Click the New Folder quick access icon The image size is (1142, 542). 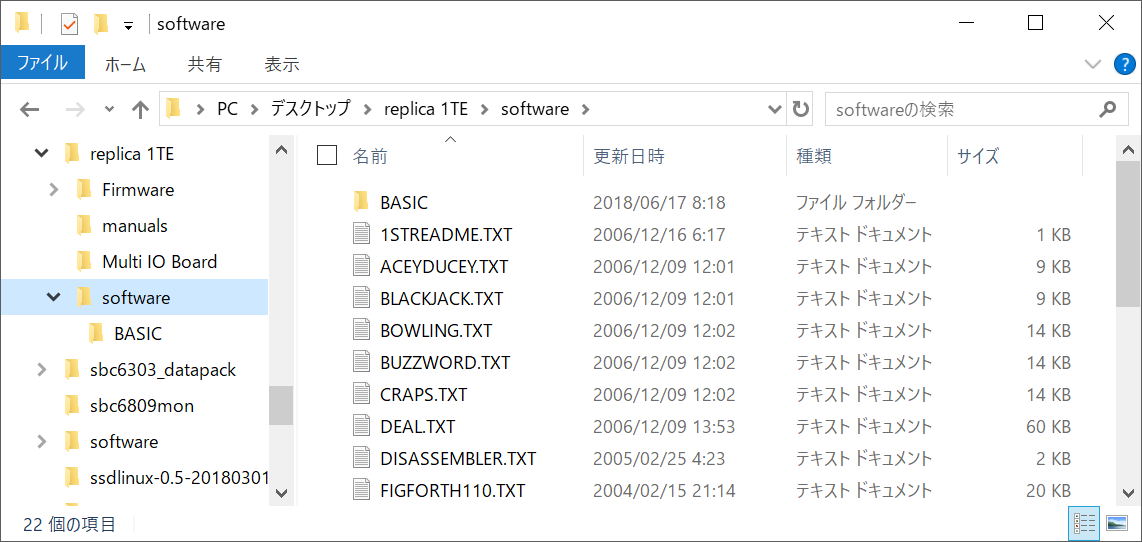tap(101, 24)
